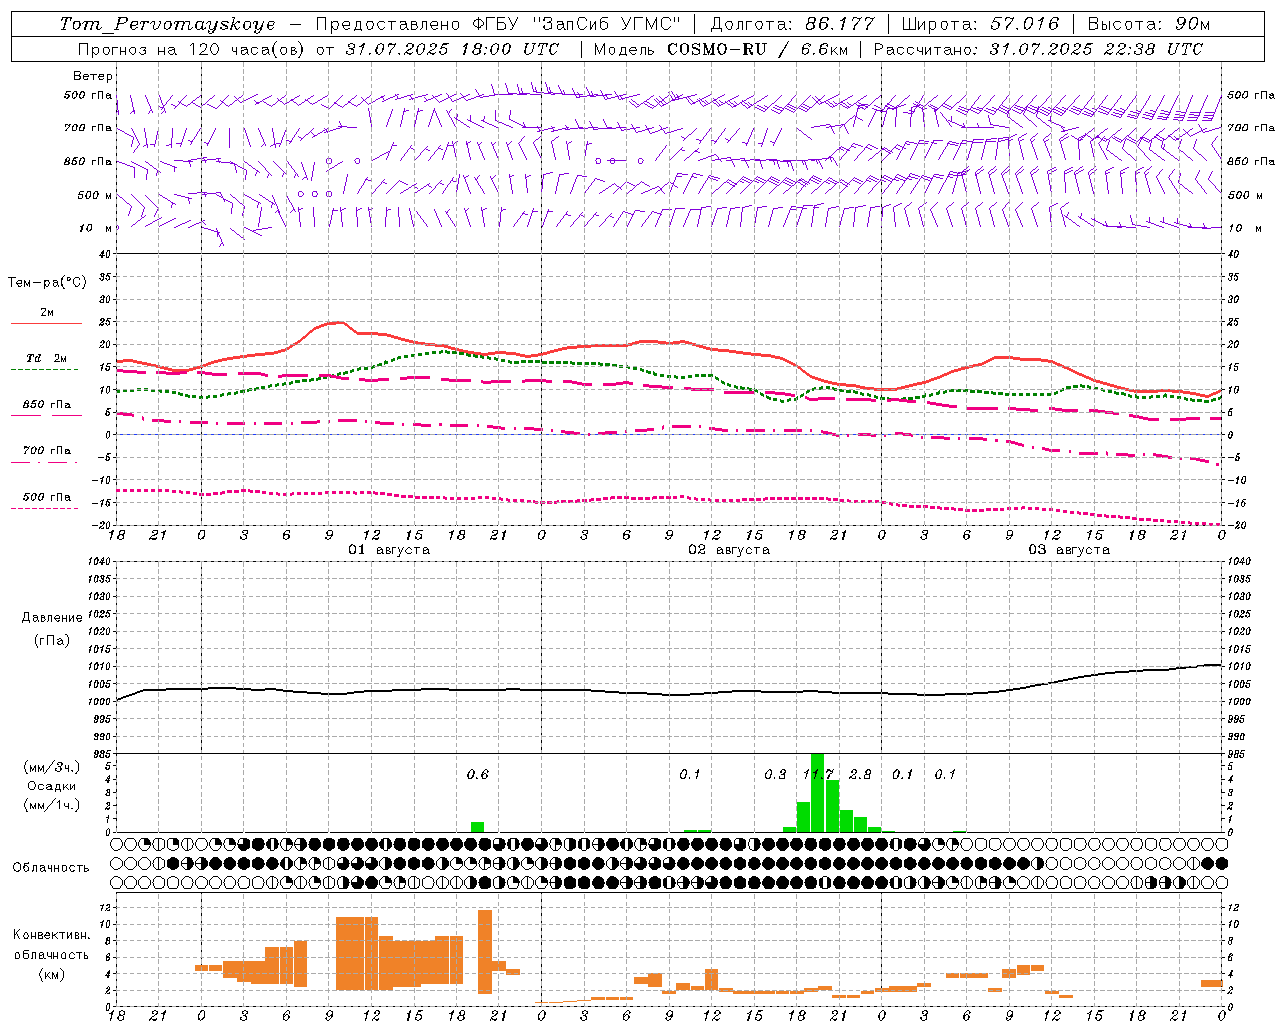Click the Рассчитано 31.07.2025 22:38 UTC timestamp

(1038, 49)
